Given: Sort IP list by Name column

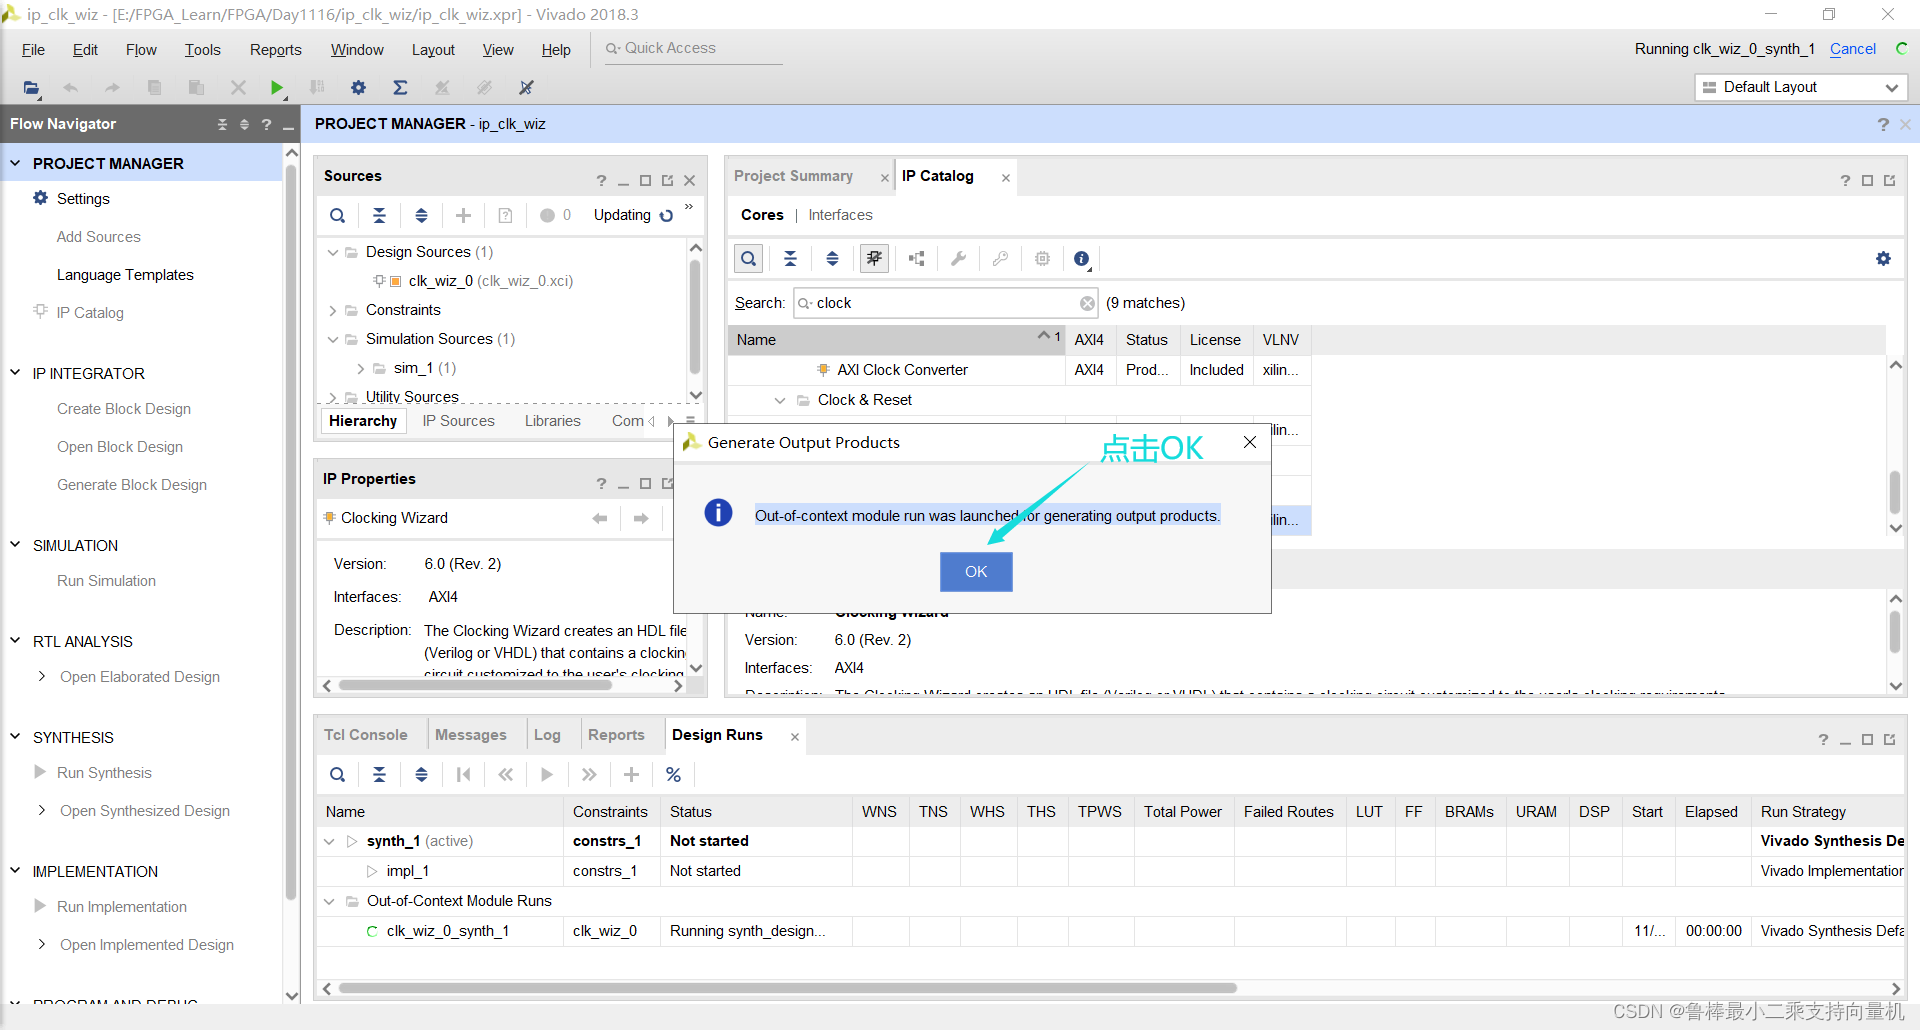Looking at the screenshot, I should [x=897, y=340].
